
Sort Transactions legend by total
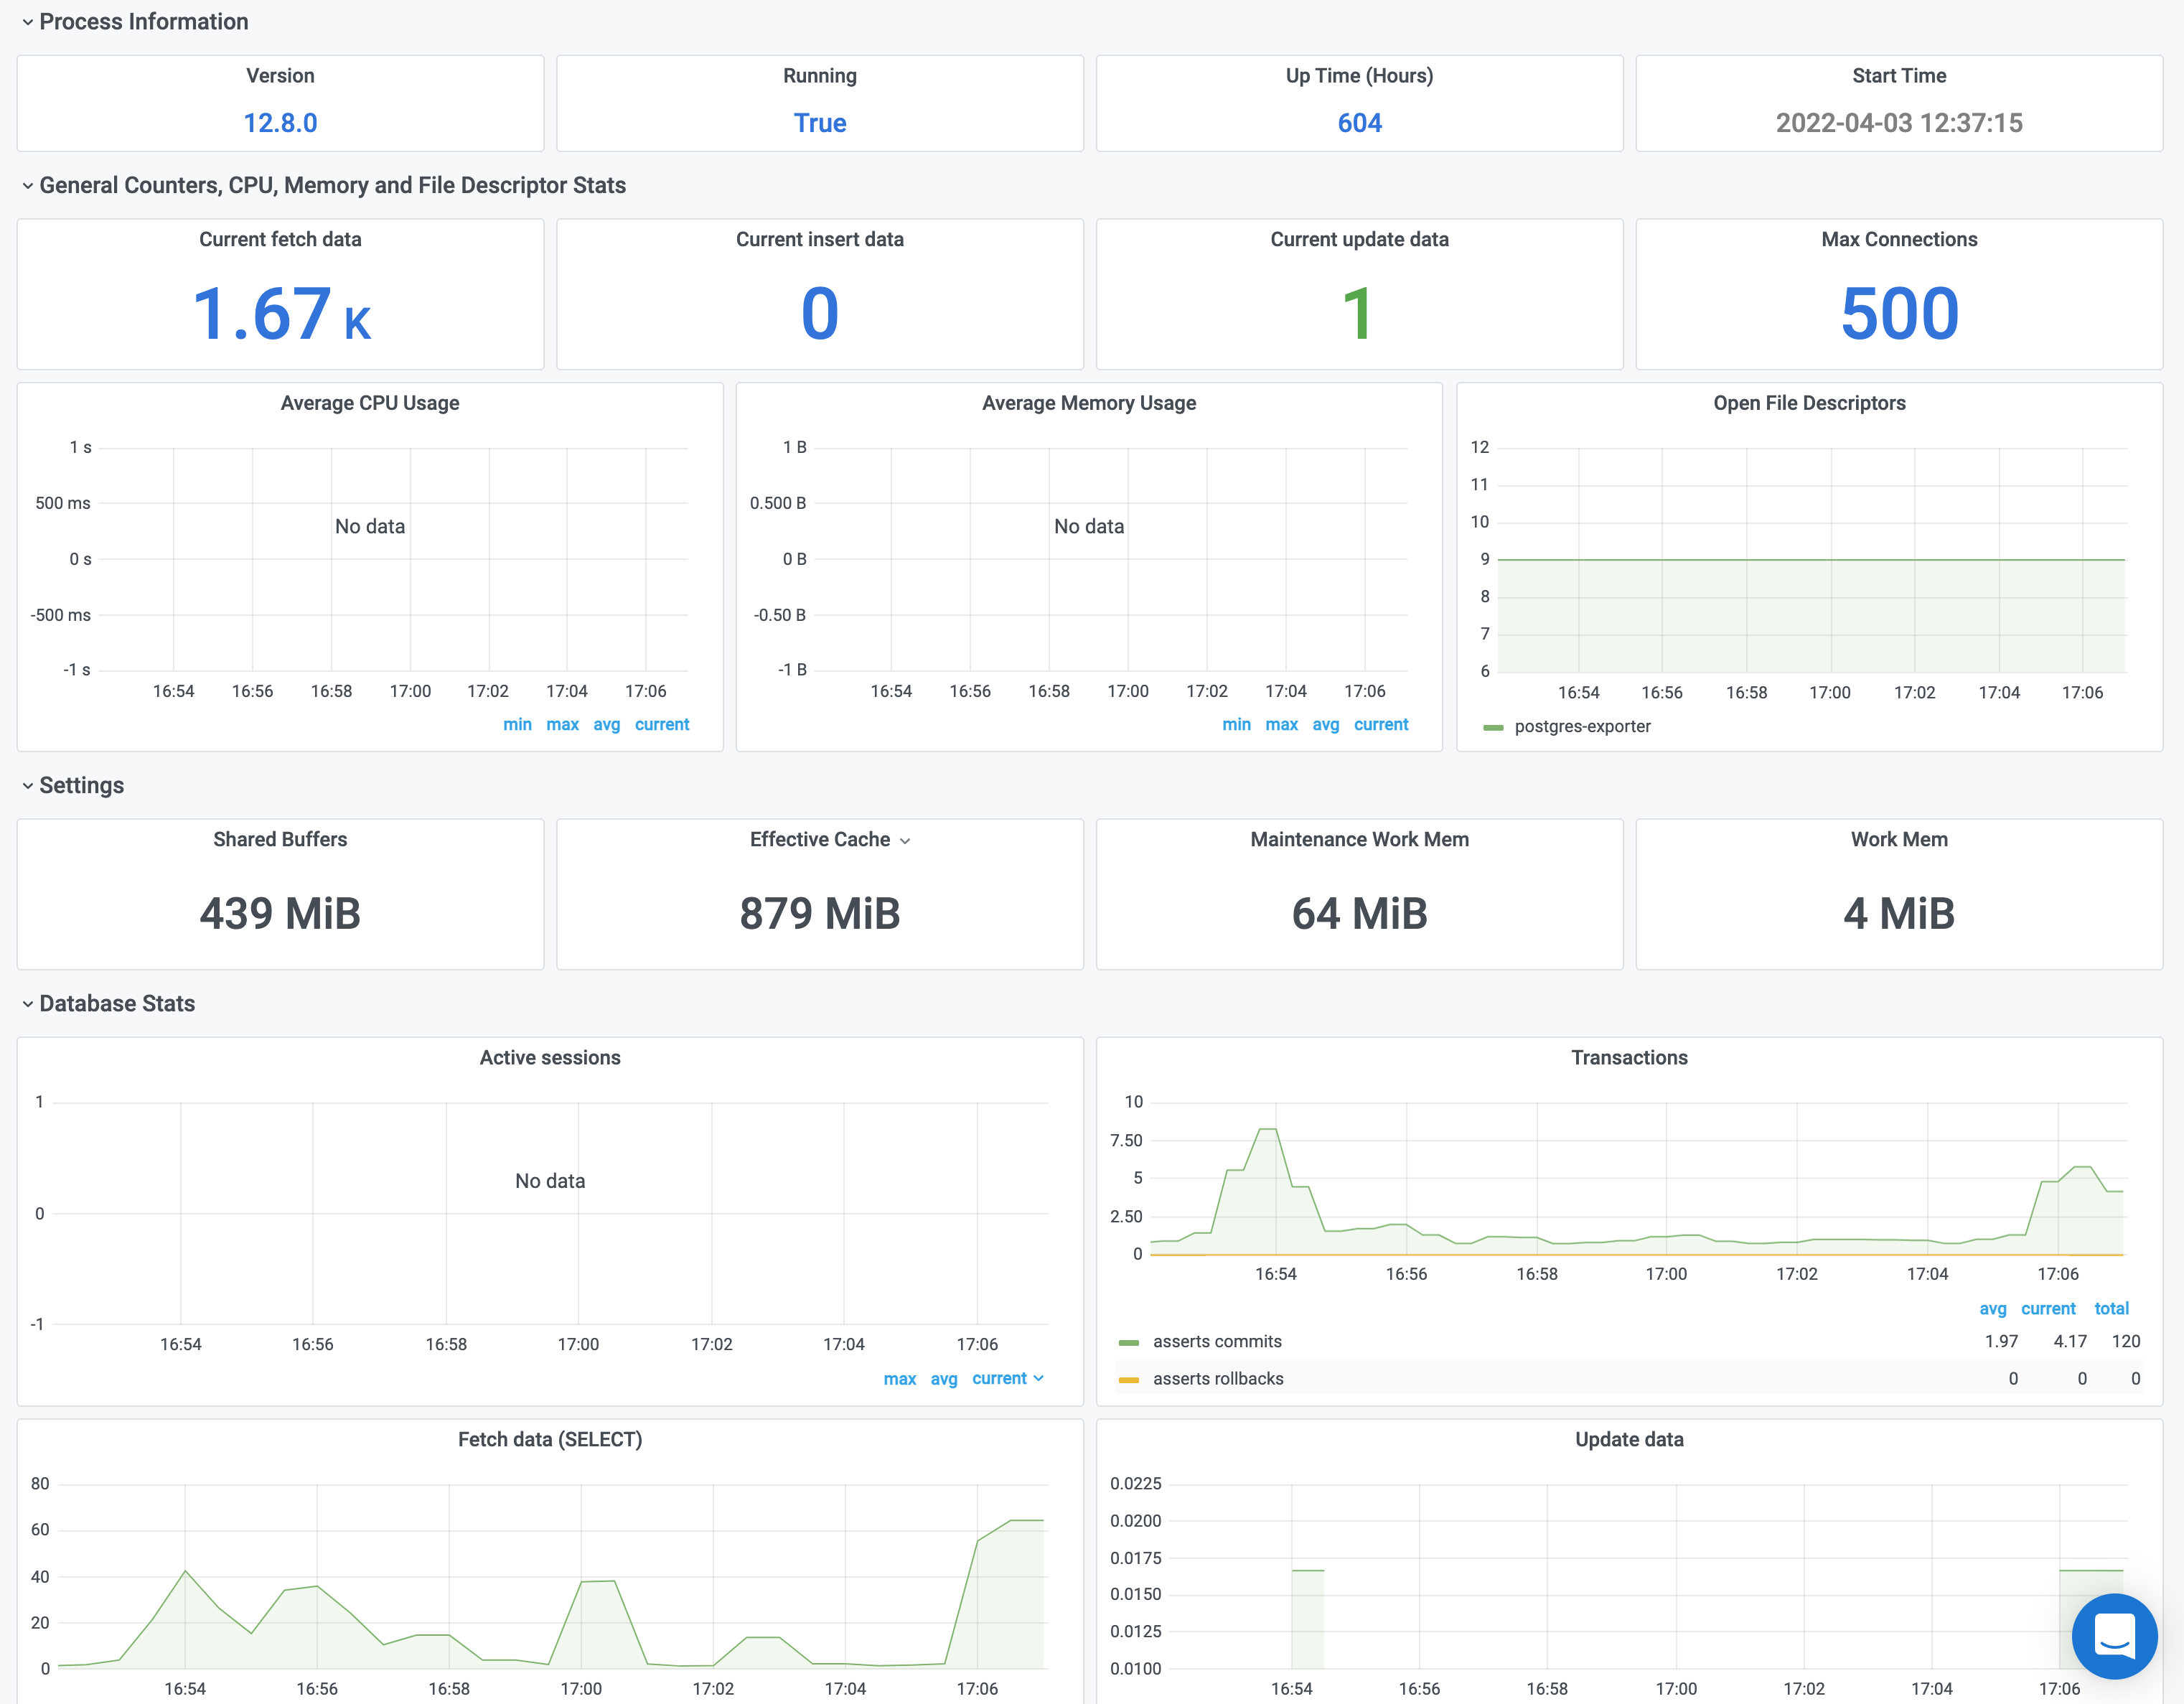[x=2112, y=1308]
